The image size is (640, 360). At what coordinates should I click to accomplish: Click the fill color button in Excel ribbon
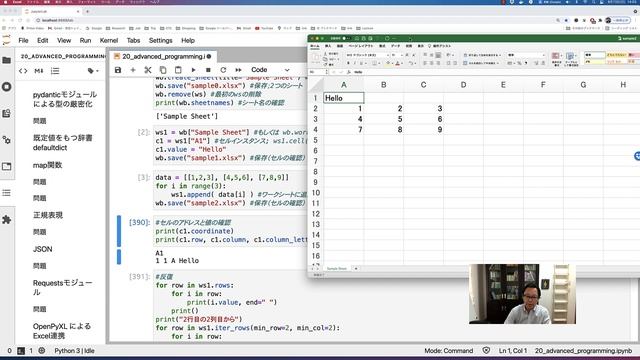click(x=388, y=63)
